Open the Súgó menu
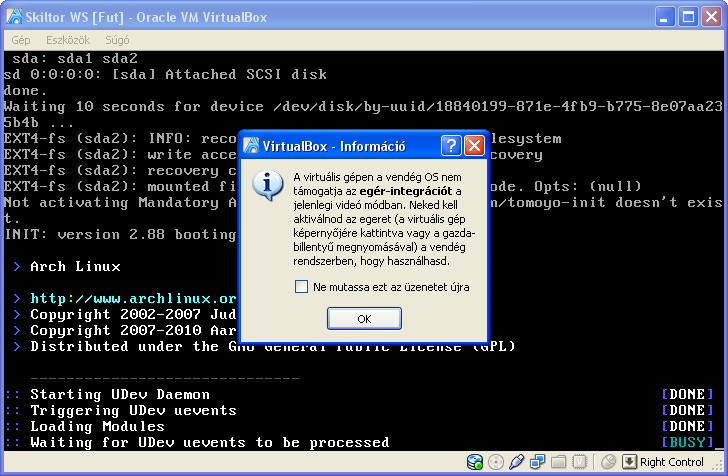 tap(117, 40)
